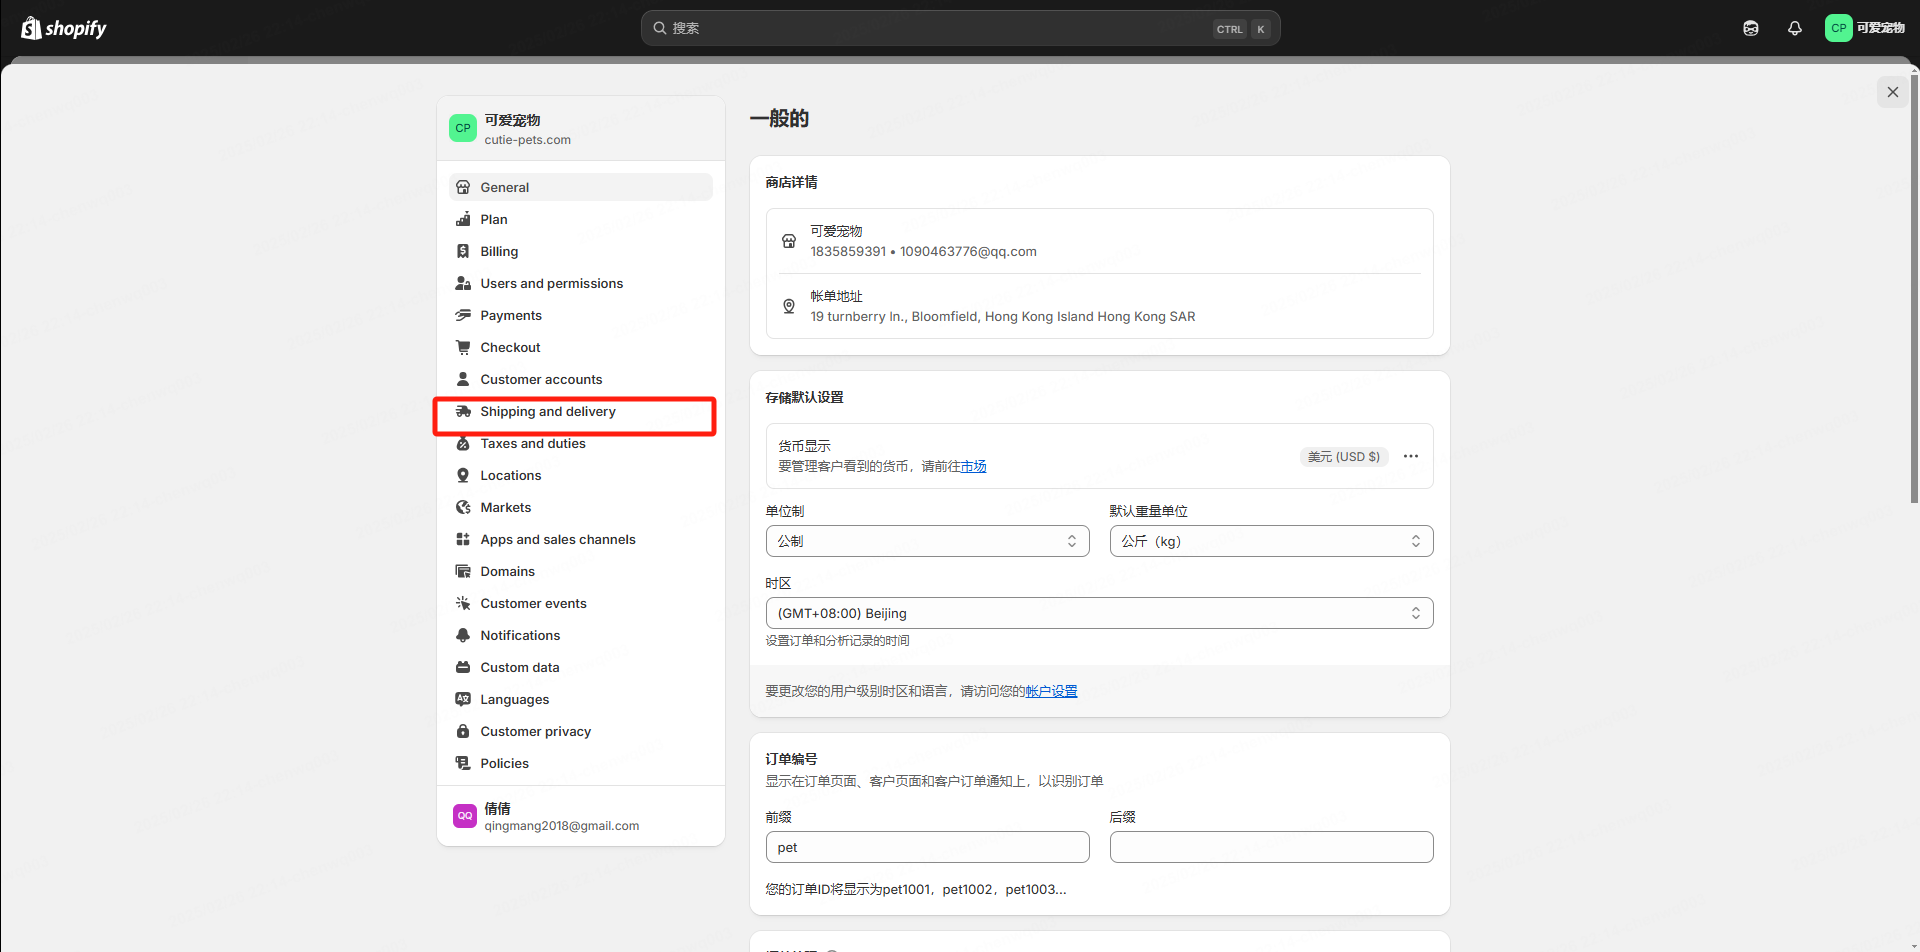Open the 帐户设置 account settings link

click(1051, 691)
